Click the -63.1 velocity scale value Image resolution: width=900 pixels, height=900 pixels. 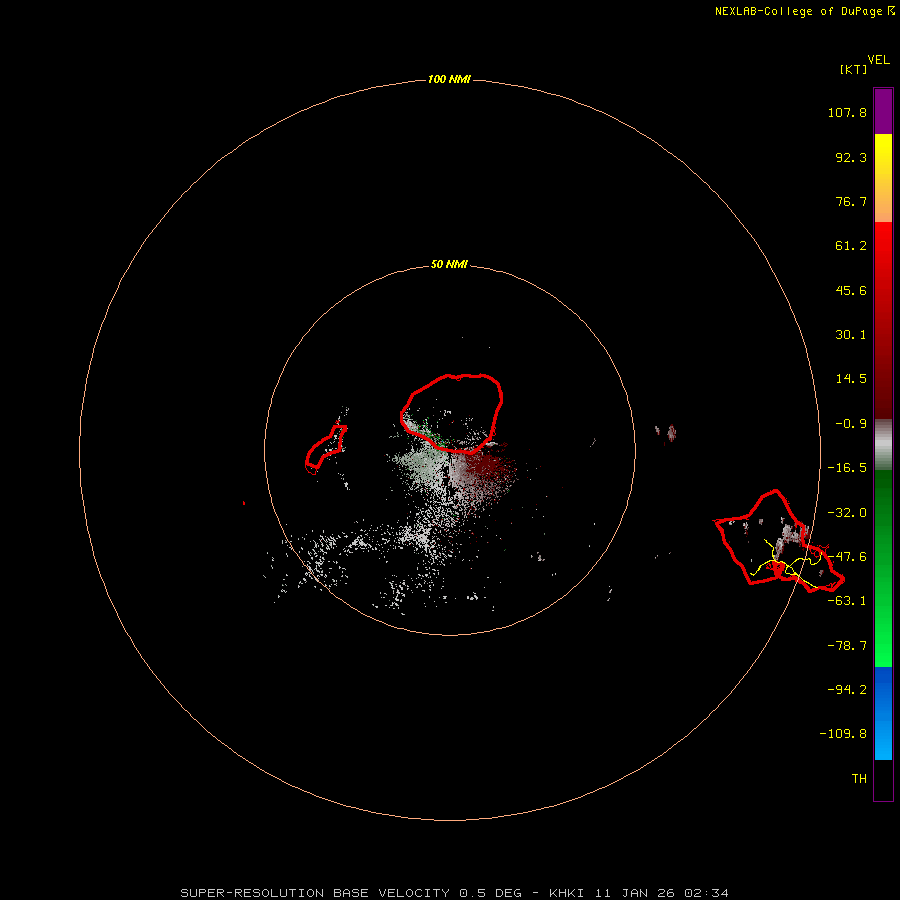click(x=847, y=601)
